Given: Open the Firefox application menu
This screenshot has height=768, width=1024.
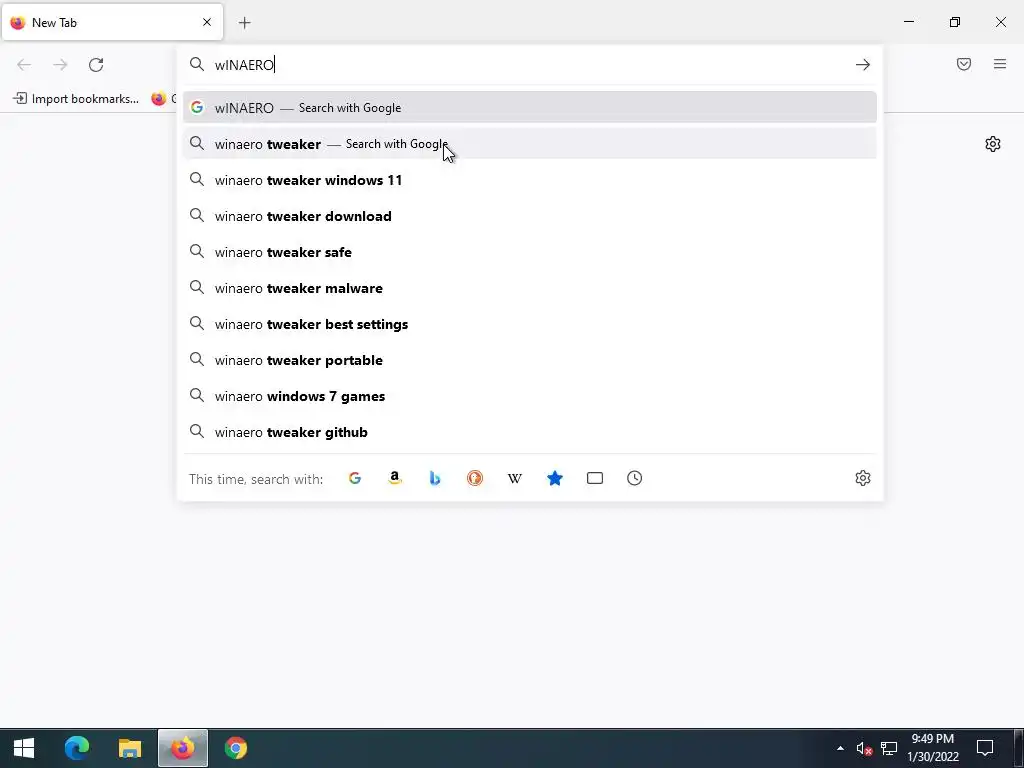Looking at the screenshot, I should pos(1000,64).
